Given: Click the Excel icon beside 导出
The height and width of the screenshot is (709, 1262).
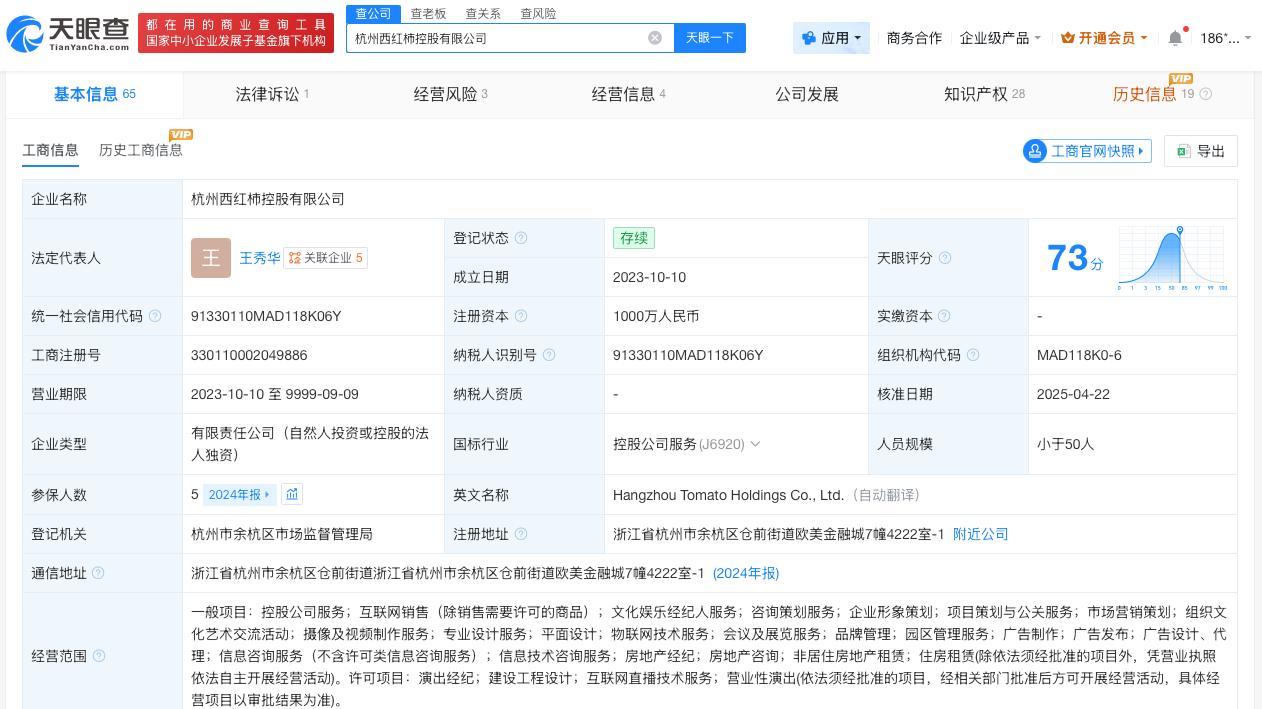Looking at the screenshot, I should [x=1184, y=151].
